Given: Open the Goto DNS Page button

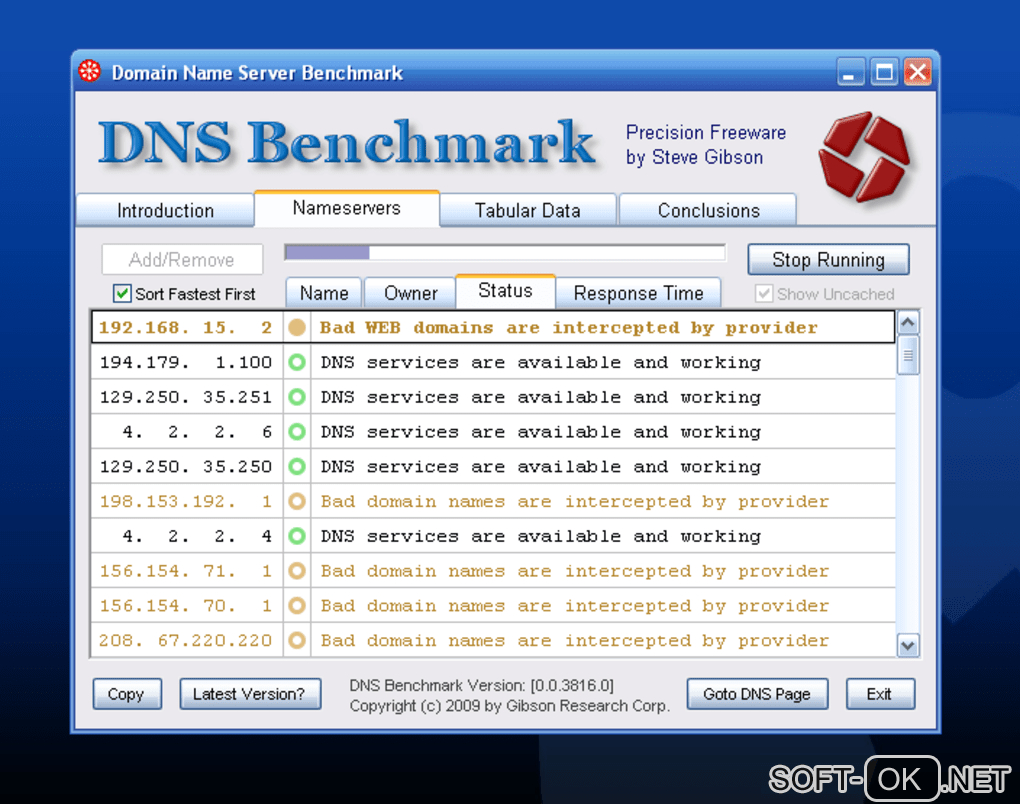Looking at the screenshot, I should pyautogui.click(x=757, y=694).
